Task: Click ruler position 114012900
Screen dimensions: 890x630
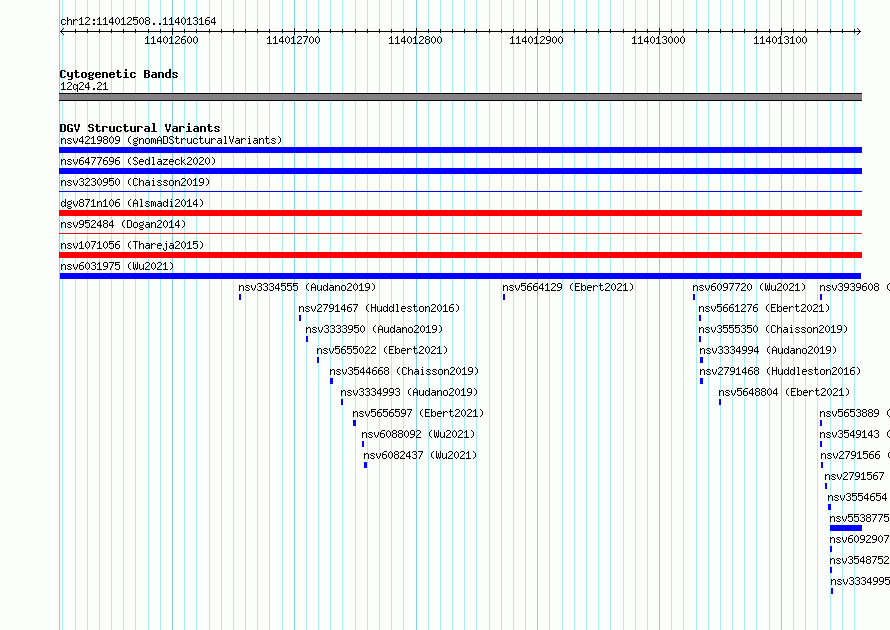Action: pos(536,40)
